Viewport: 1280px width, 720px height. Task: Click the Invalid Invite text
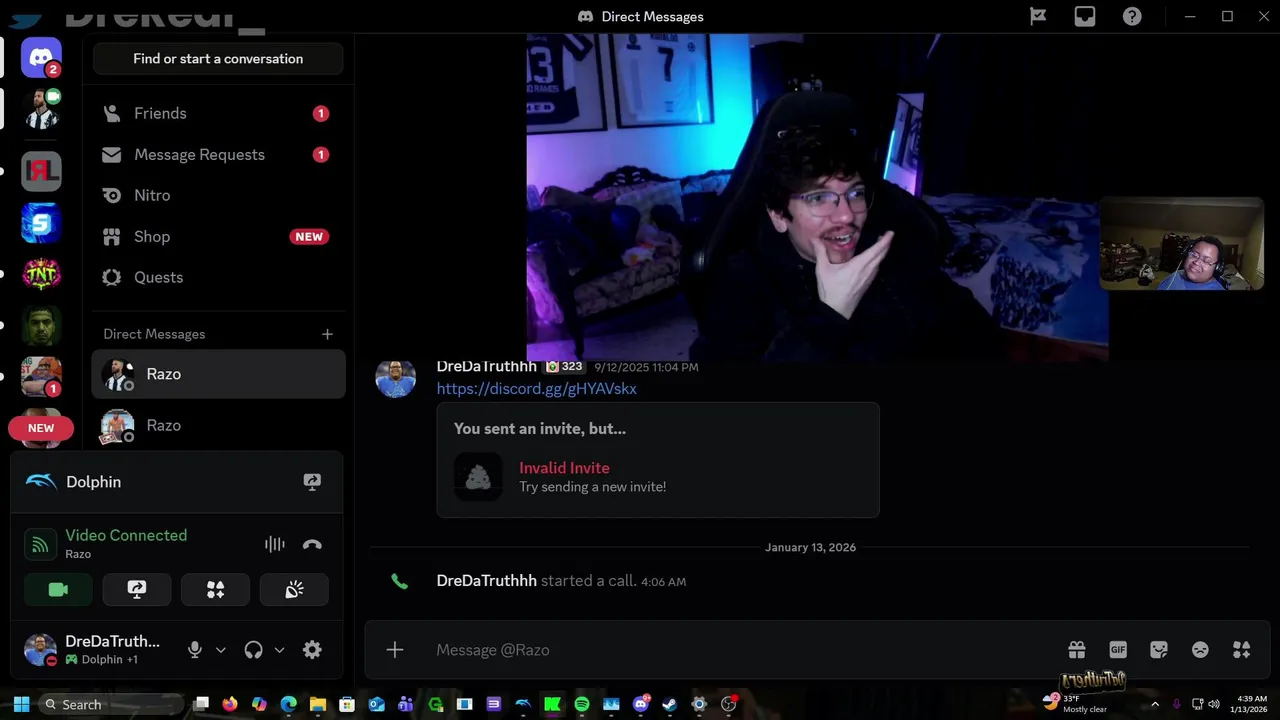click(x=564, y=468)
